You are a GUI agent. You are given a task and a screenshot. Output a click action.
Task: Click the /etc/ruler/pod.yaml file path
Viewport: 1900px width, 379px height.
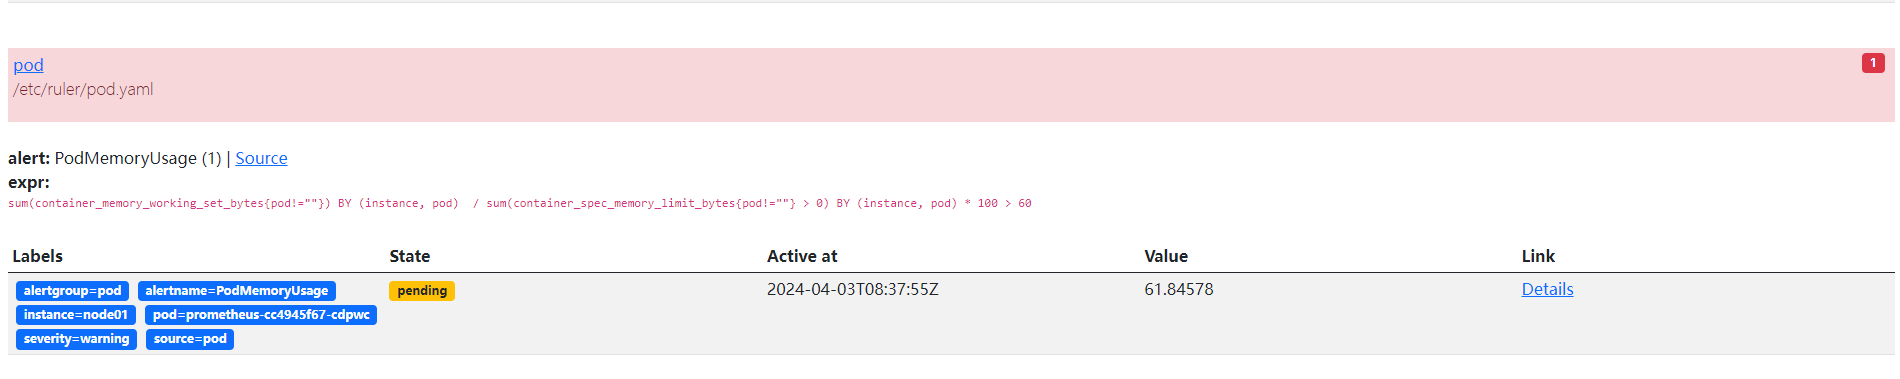tap(83, 89)
